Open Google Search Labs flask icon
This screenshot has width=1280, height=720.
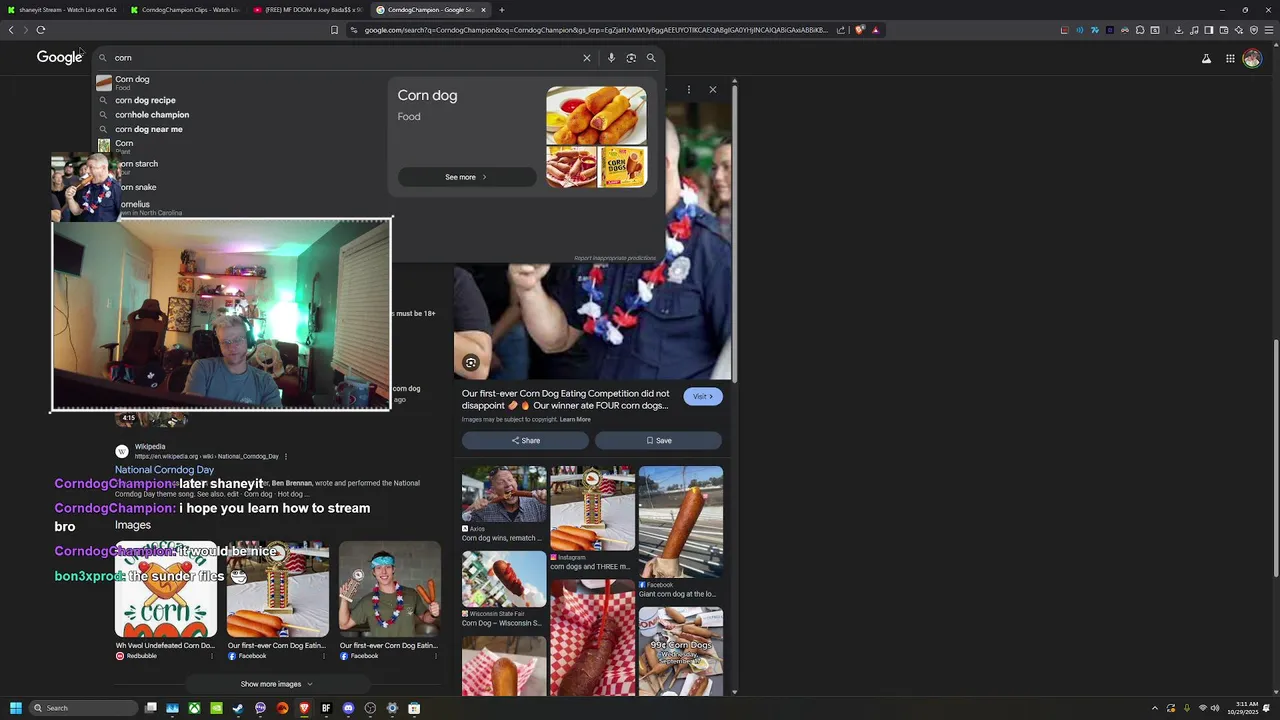(1206, 59)
